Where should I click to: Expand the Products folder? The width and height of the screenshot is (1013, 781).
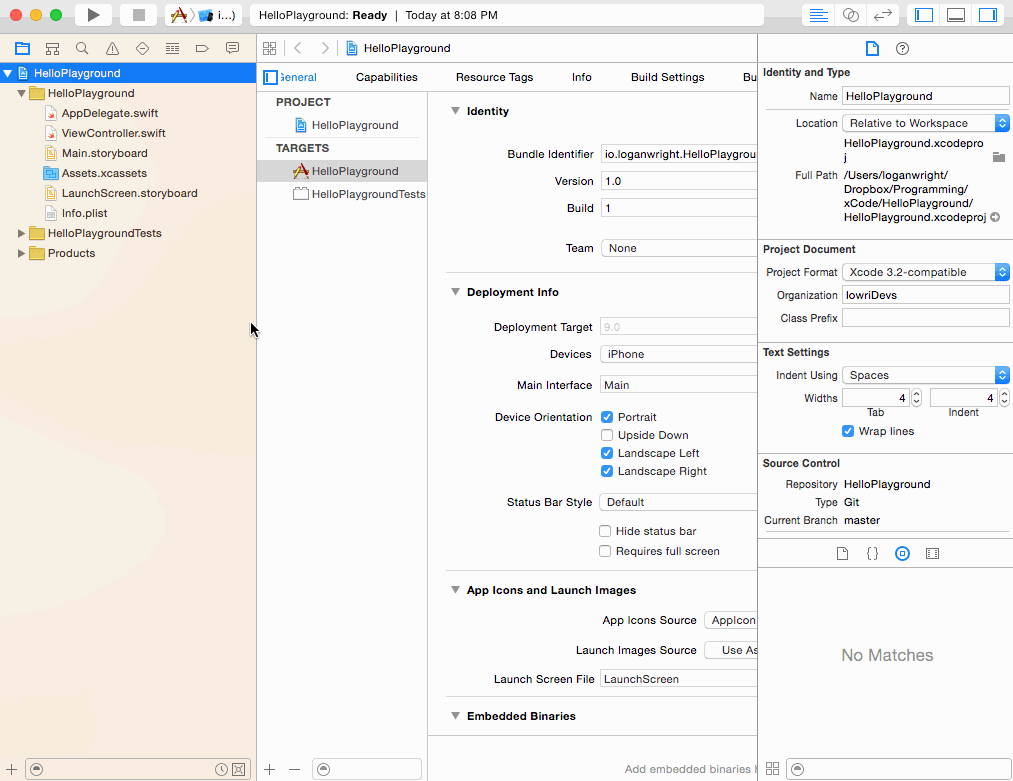pyautogui.click(x=21, y=254)
